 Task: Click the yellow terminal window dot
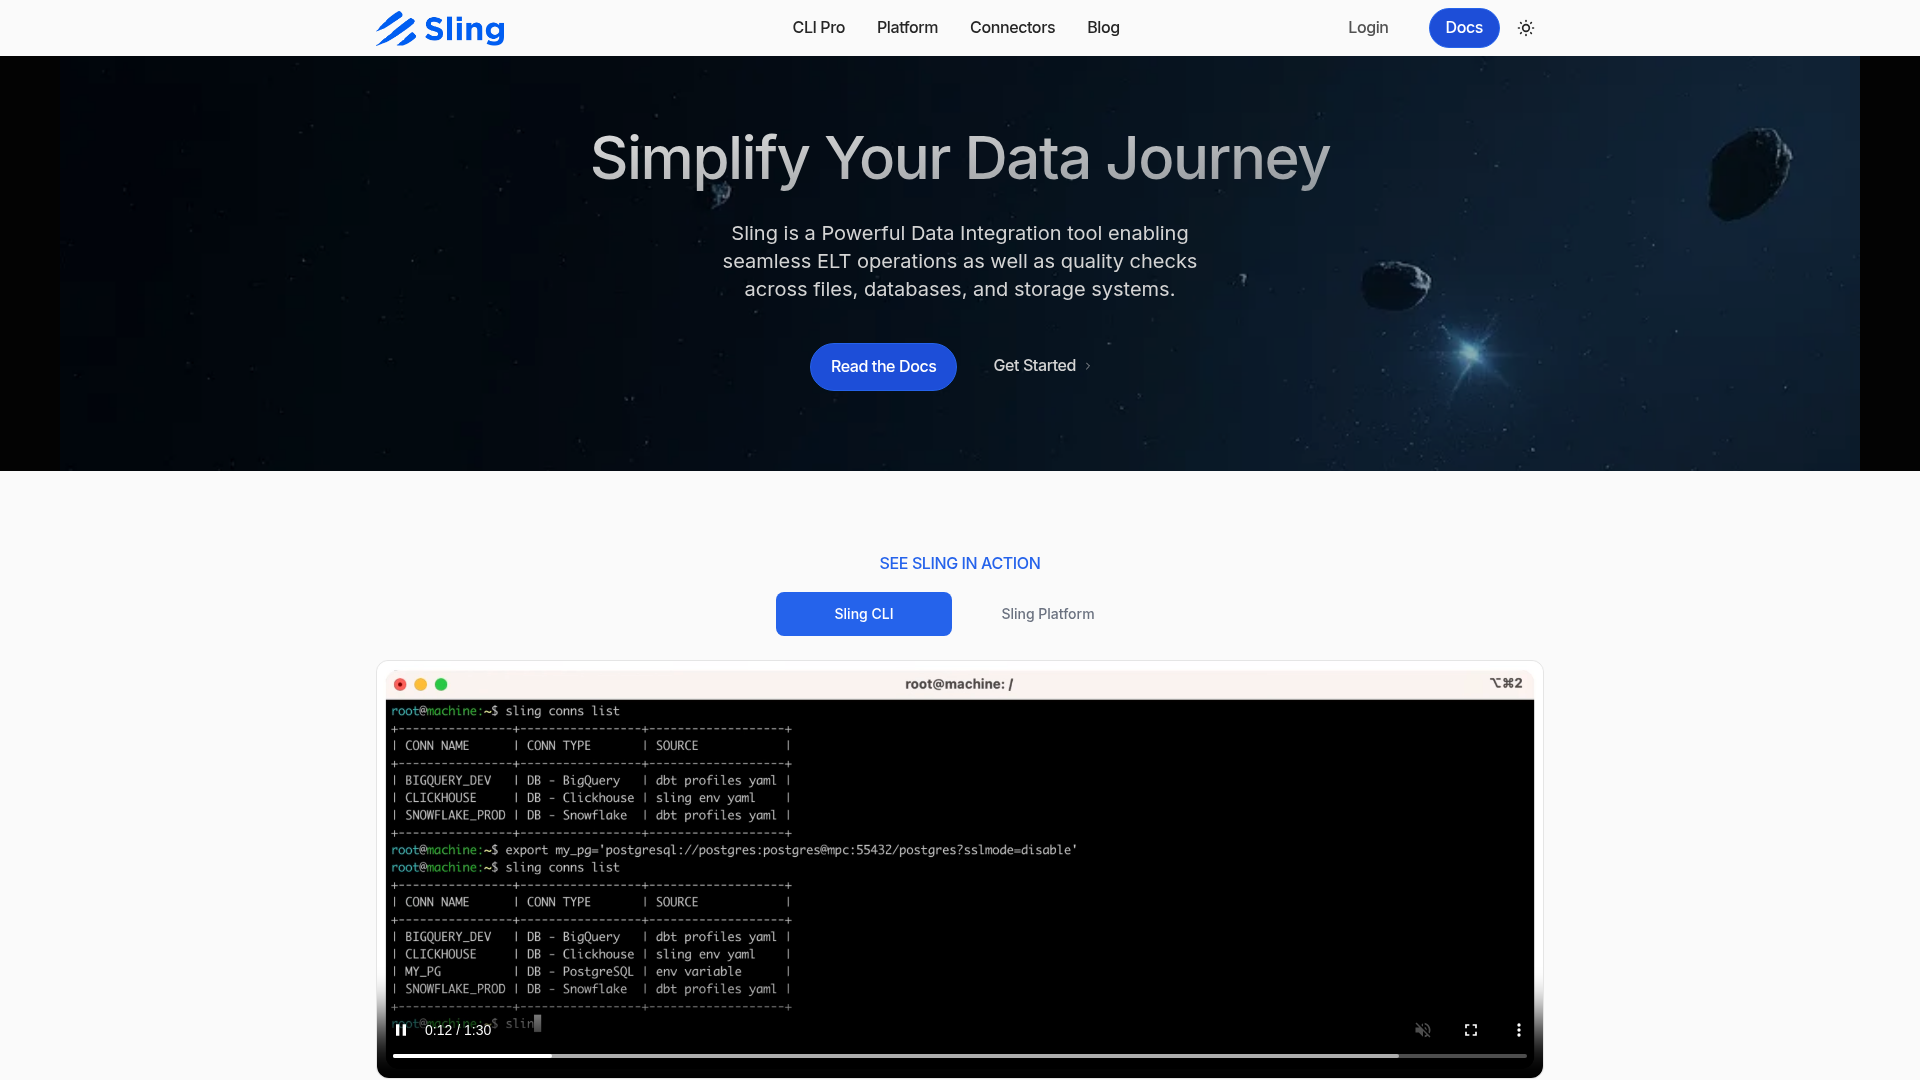pos(421,685)
